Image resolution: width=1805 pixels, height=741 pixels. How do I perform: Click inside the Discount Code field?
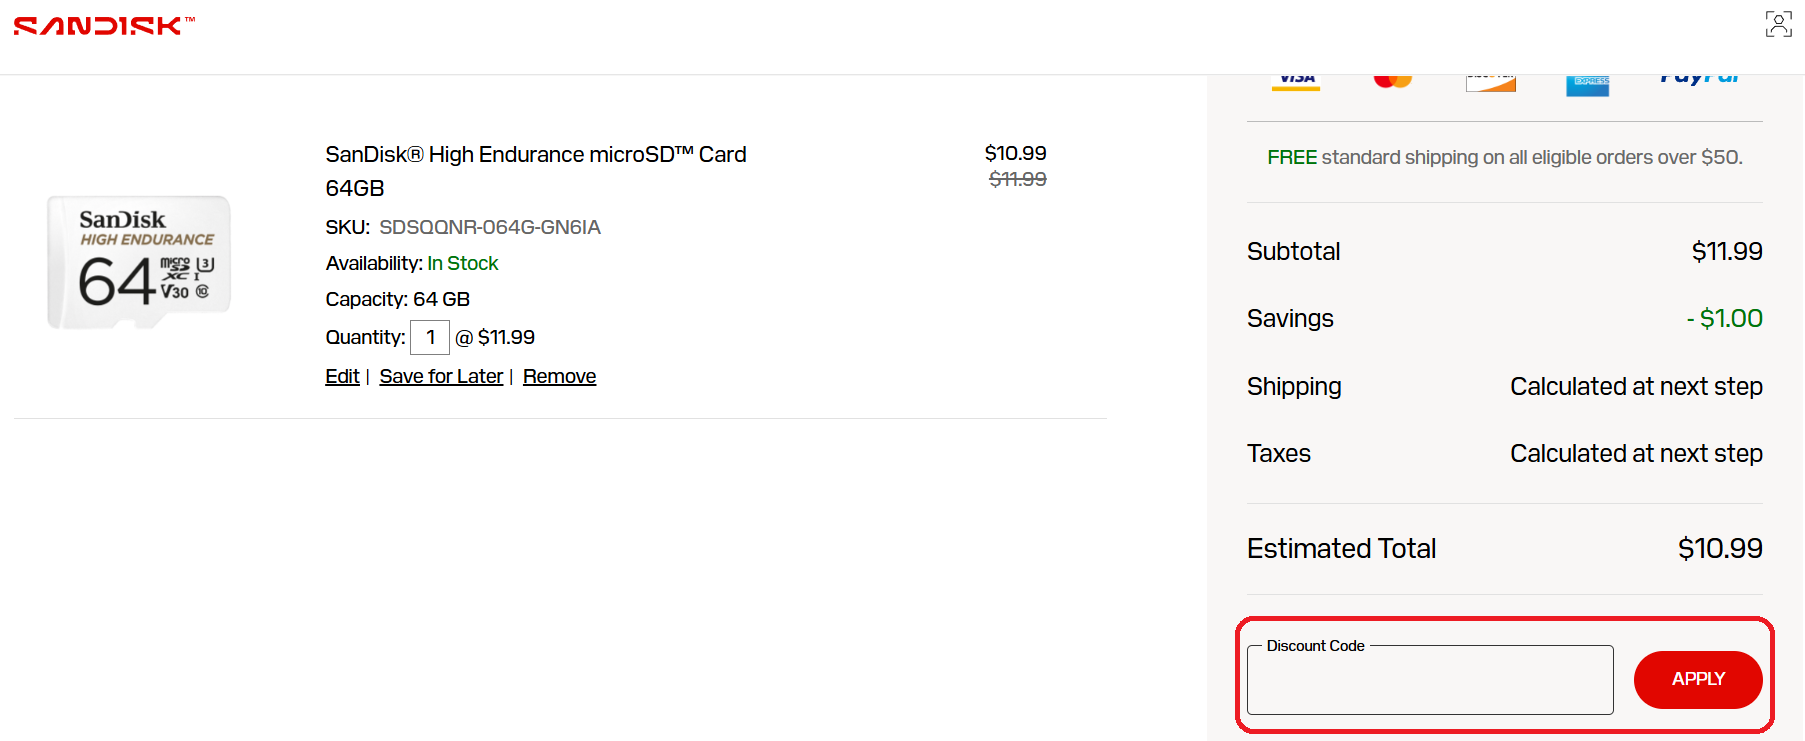pyautogui.click(x=1430, y=680)
